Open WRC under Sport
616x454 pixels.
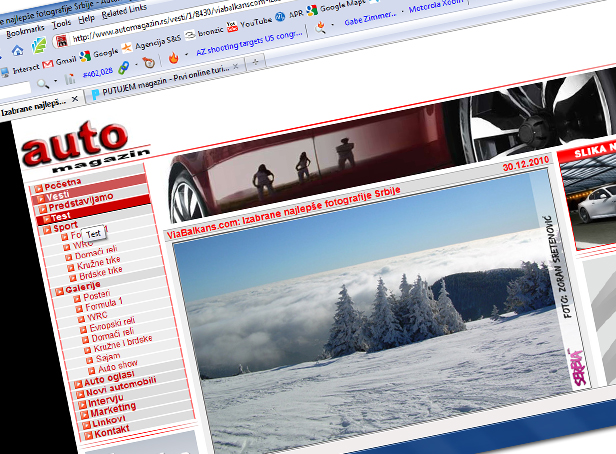[82, 245]
